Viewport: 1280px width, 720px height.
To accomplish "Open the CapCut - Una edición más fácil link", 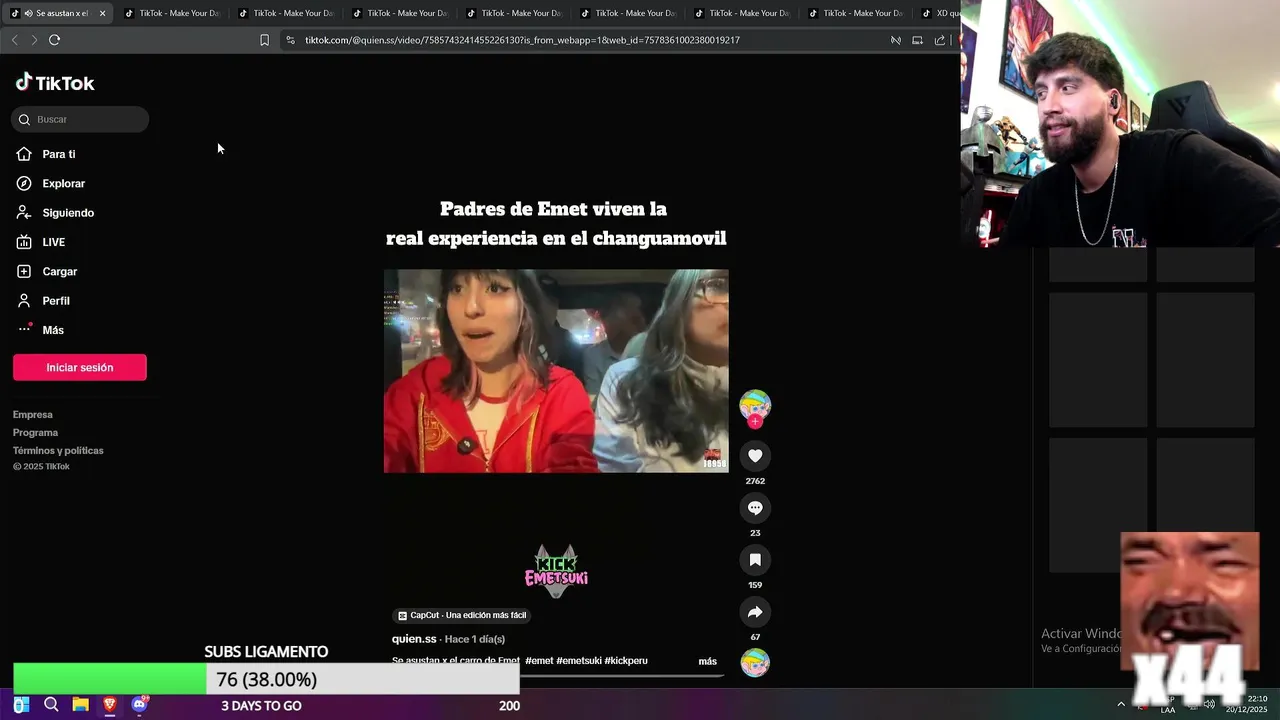I will click(462, 616).
